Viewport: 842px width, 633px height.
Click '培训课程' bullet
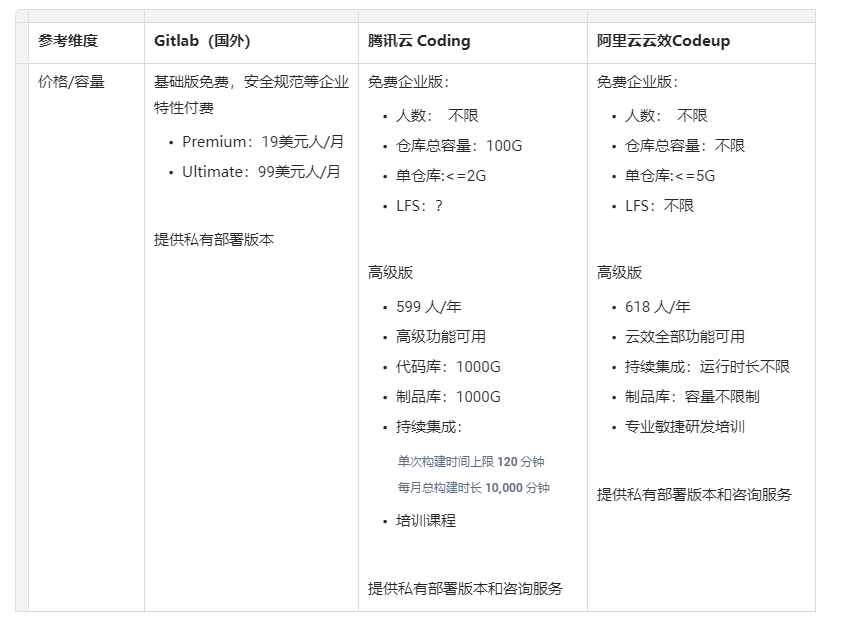click(426, 521)
